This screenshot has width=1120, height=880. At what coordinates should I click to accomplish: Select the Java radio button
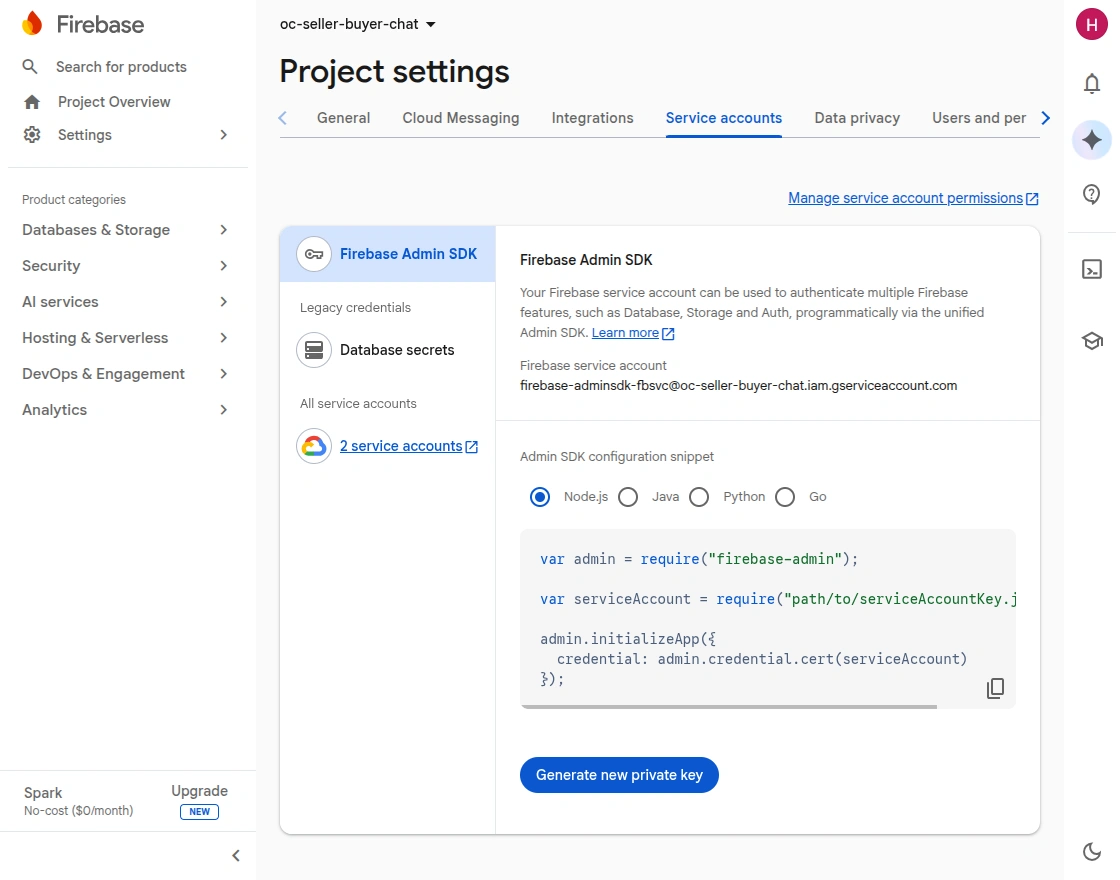pyautogui.click(x=628, y=497)
